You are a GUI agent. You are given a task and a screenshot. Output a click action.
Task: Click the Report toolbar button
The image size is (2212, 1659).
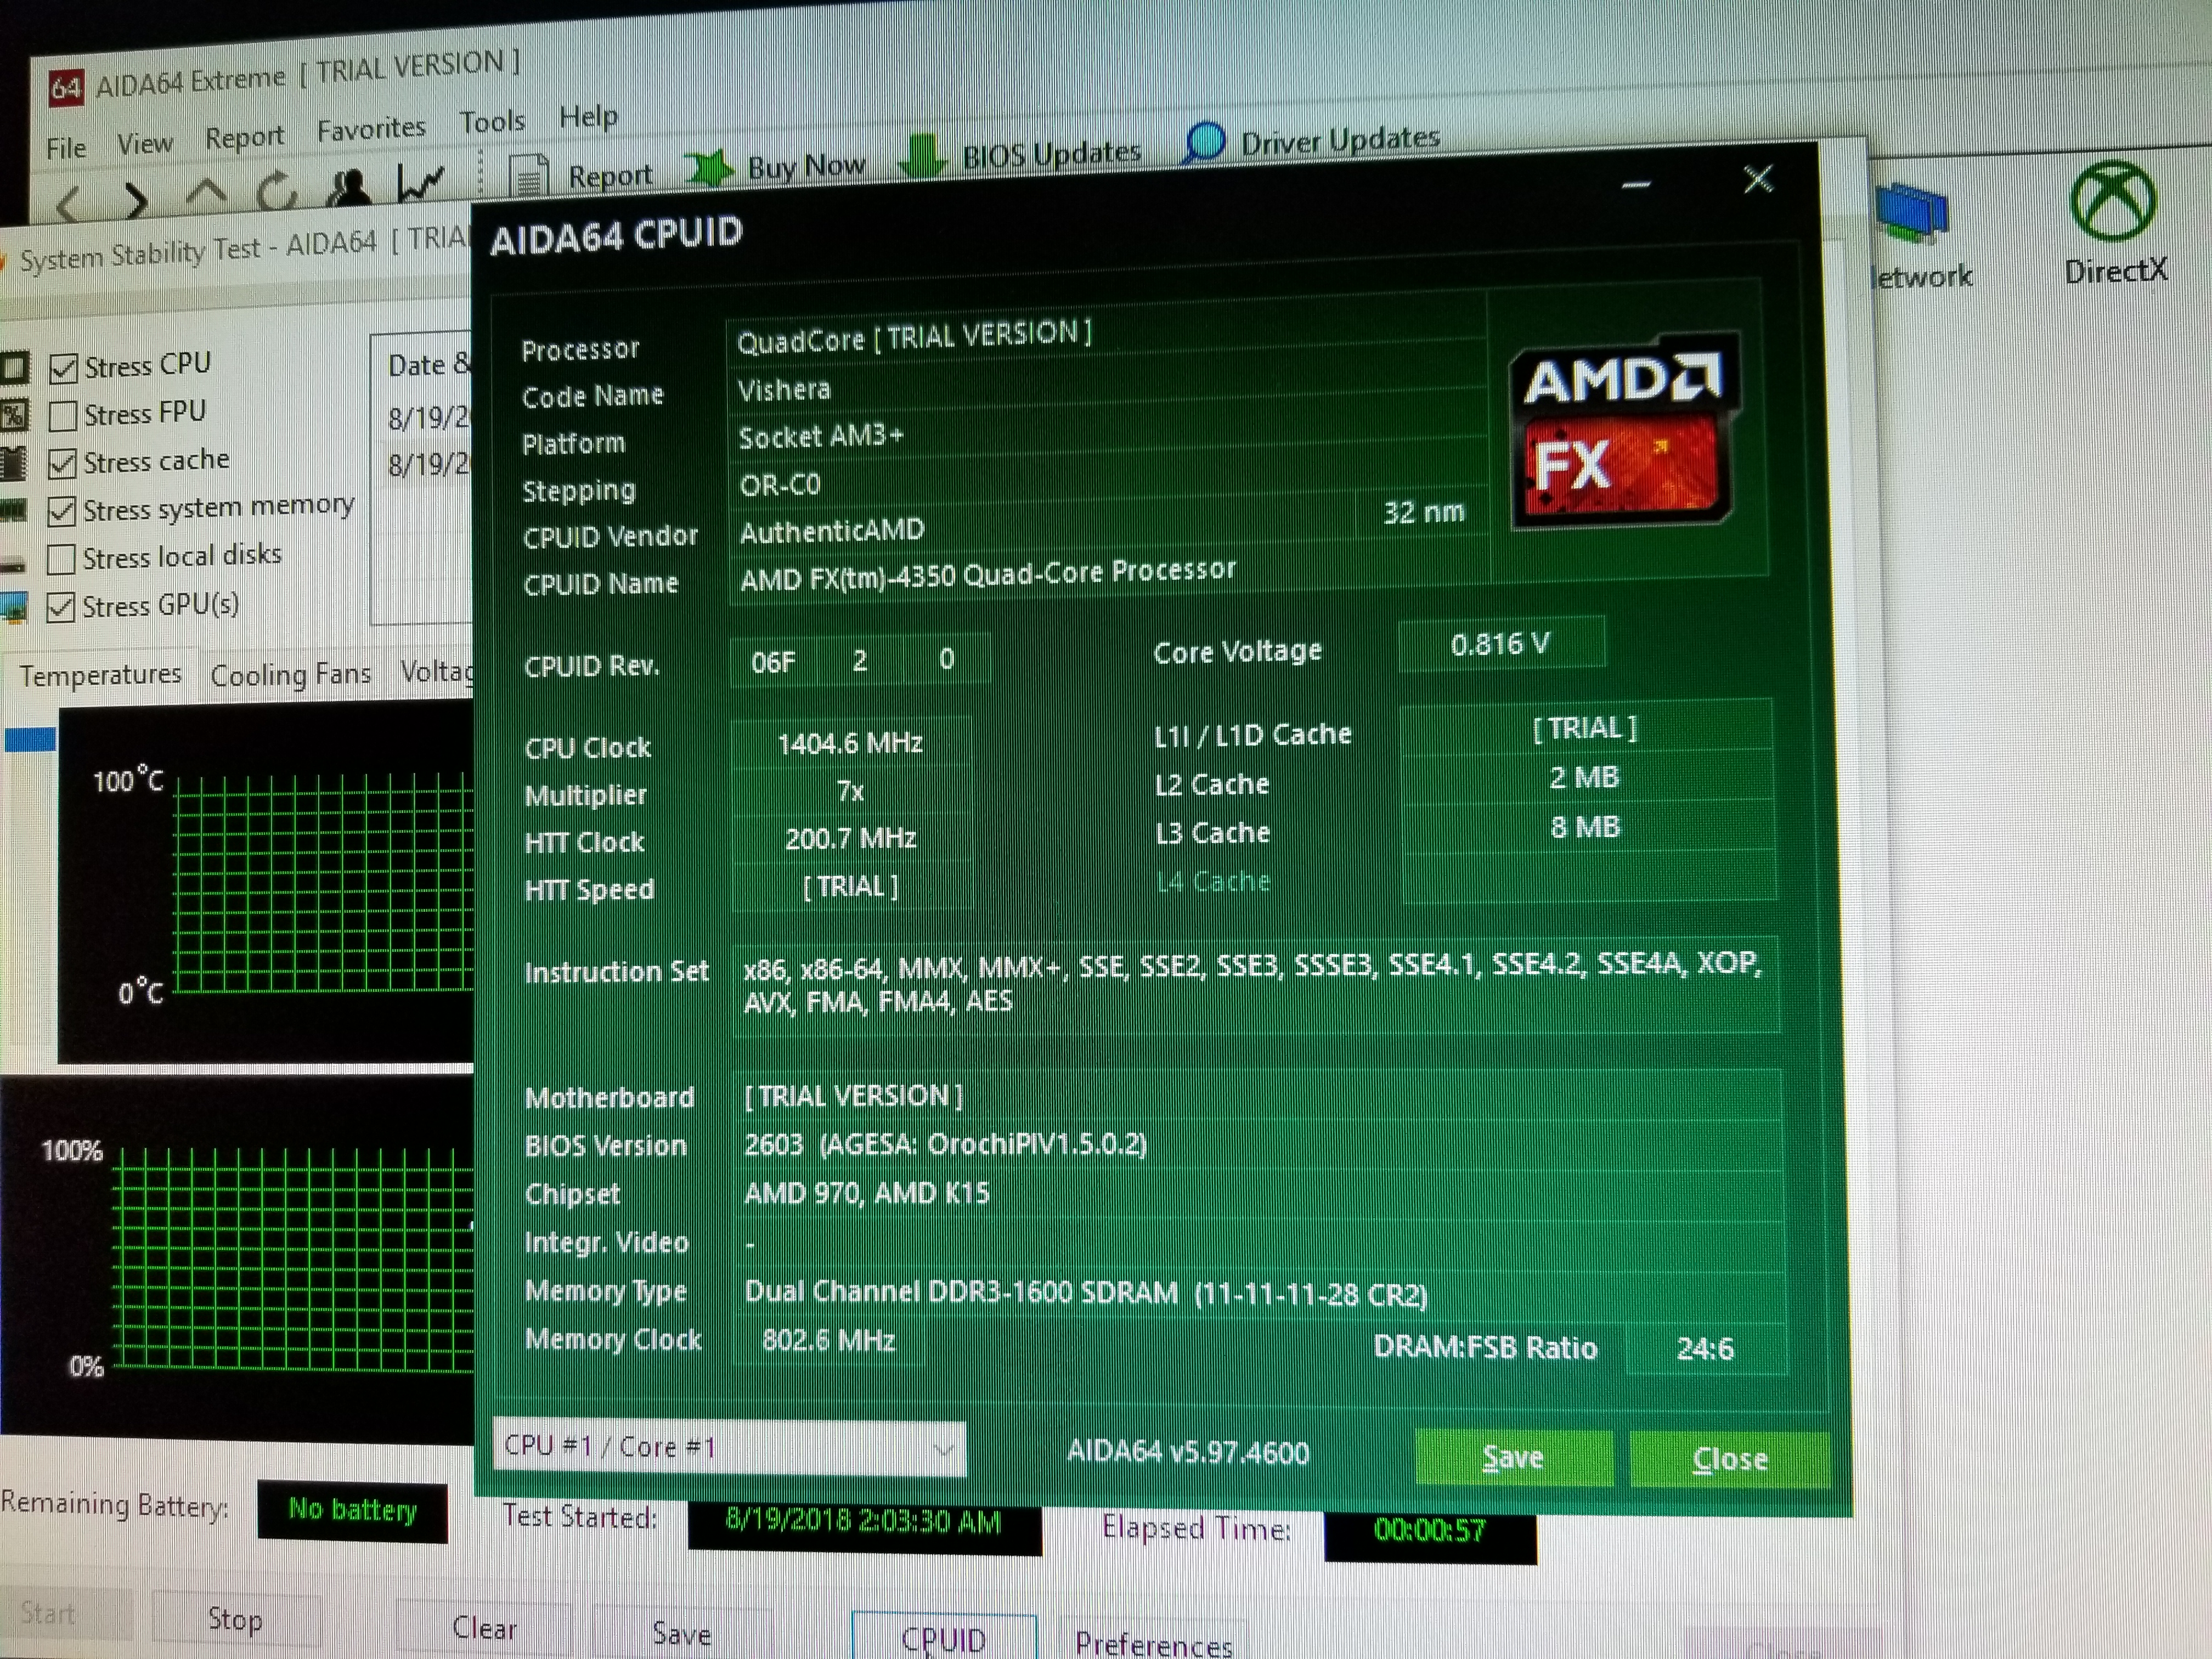[x=582, y=176]
